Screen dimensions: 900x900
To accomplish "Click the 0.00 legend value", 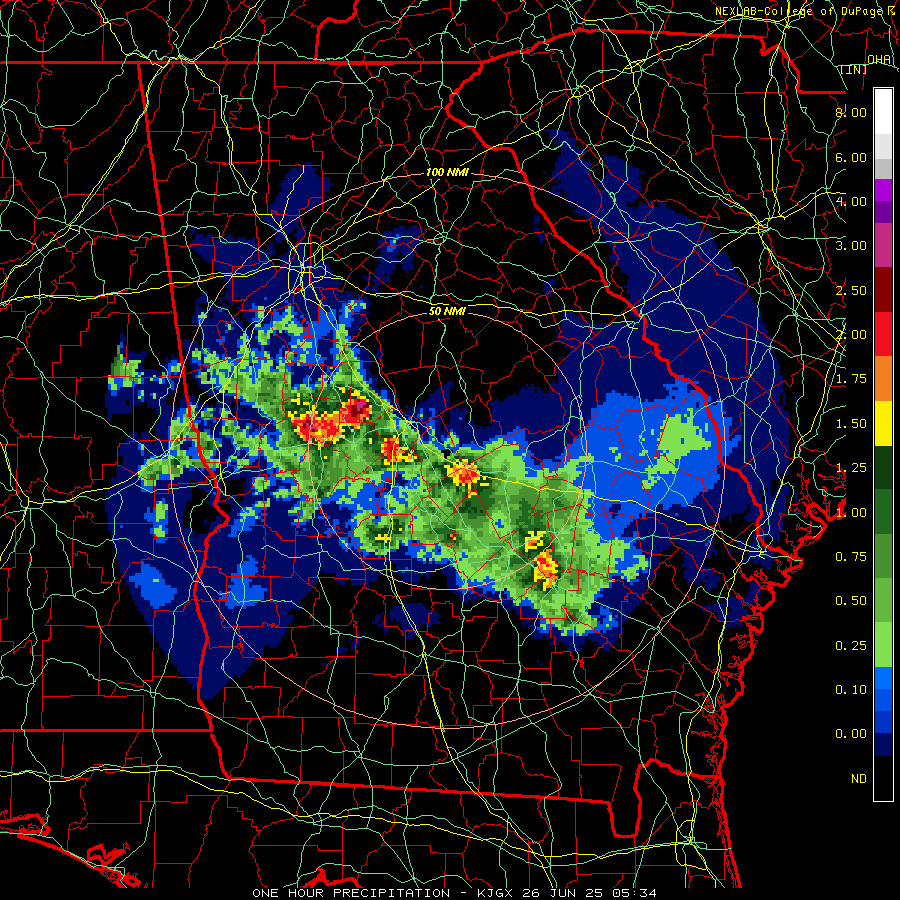I will click(x=851, y=734).
